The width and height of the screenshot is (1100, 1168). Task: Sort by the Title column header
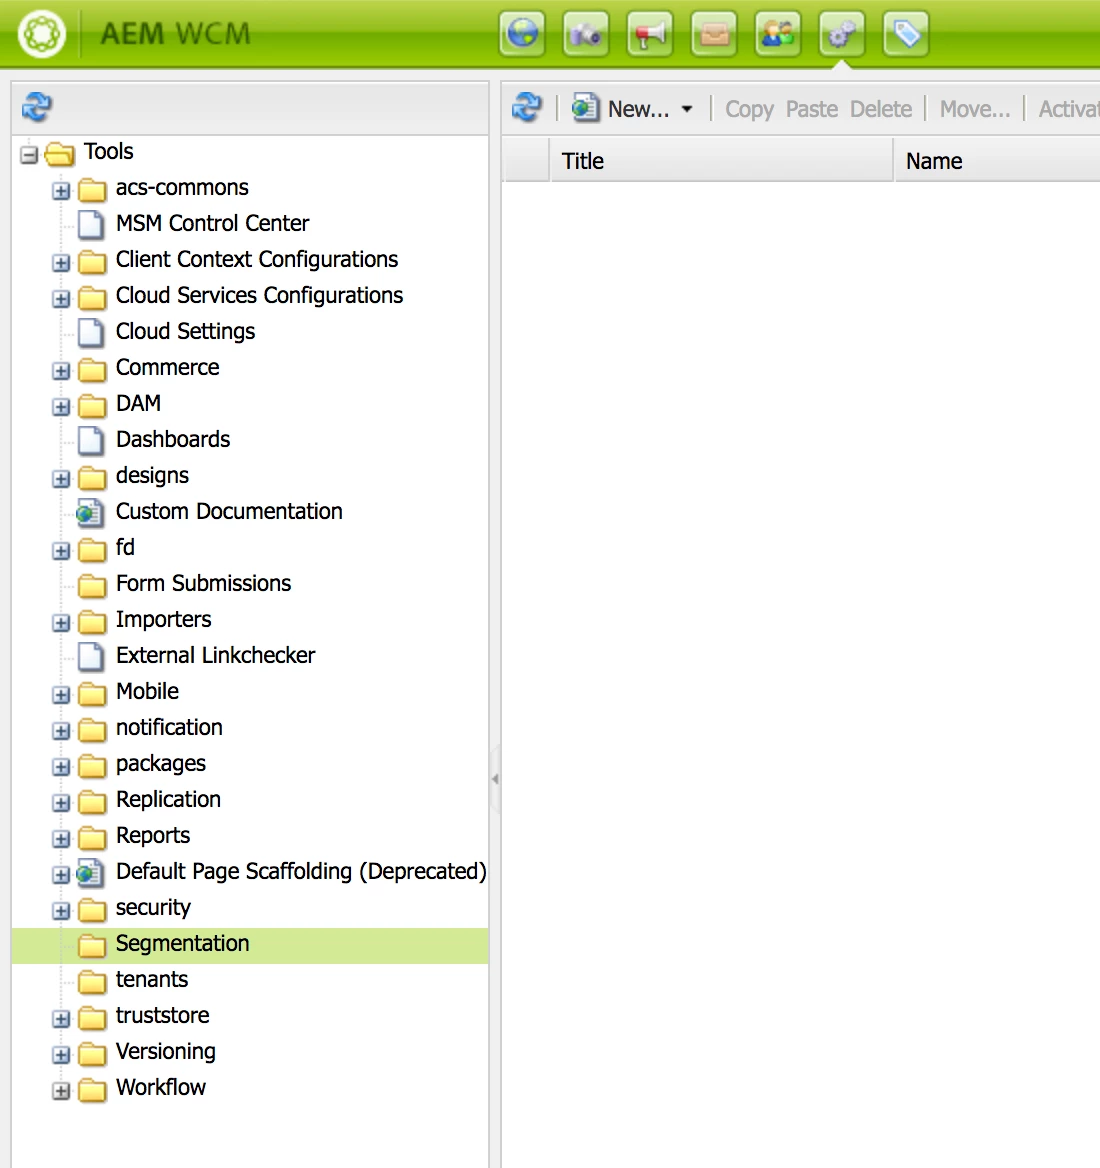tap(721, 160)
